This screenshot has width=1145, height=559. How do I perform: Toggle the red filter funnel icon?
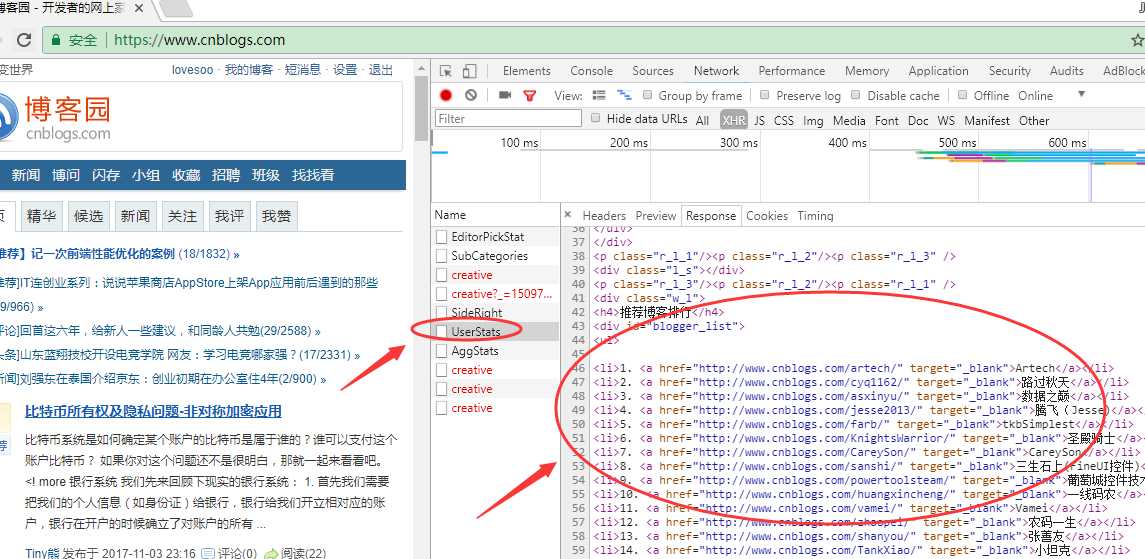pos(530,96)
